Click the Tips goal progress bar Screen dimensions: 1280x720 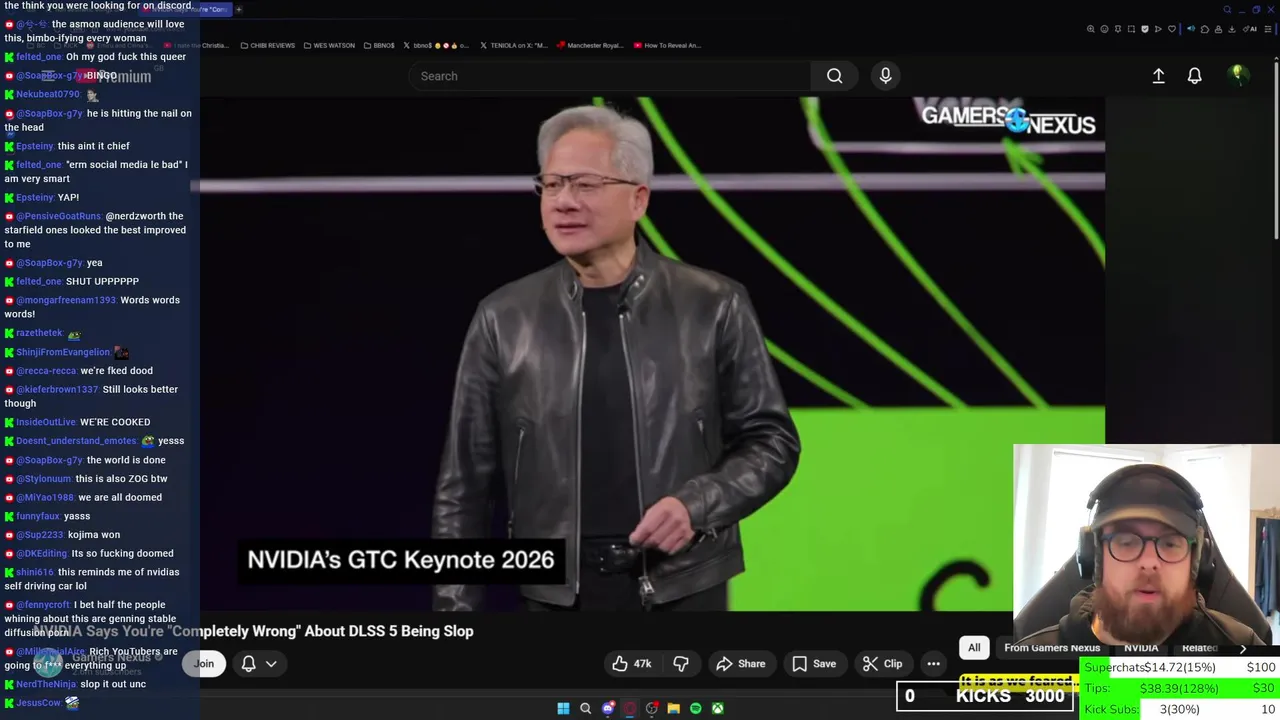coord(1180,688)
